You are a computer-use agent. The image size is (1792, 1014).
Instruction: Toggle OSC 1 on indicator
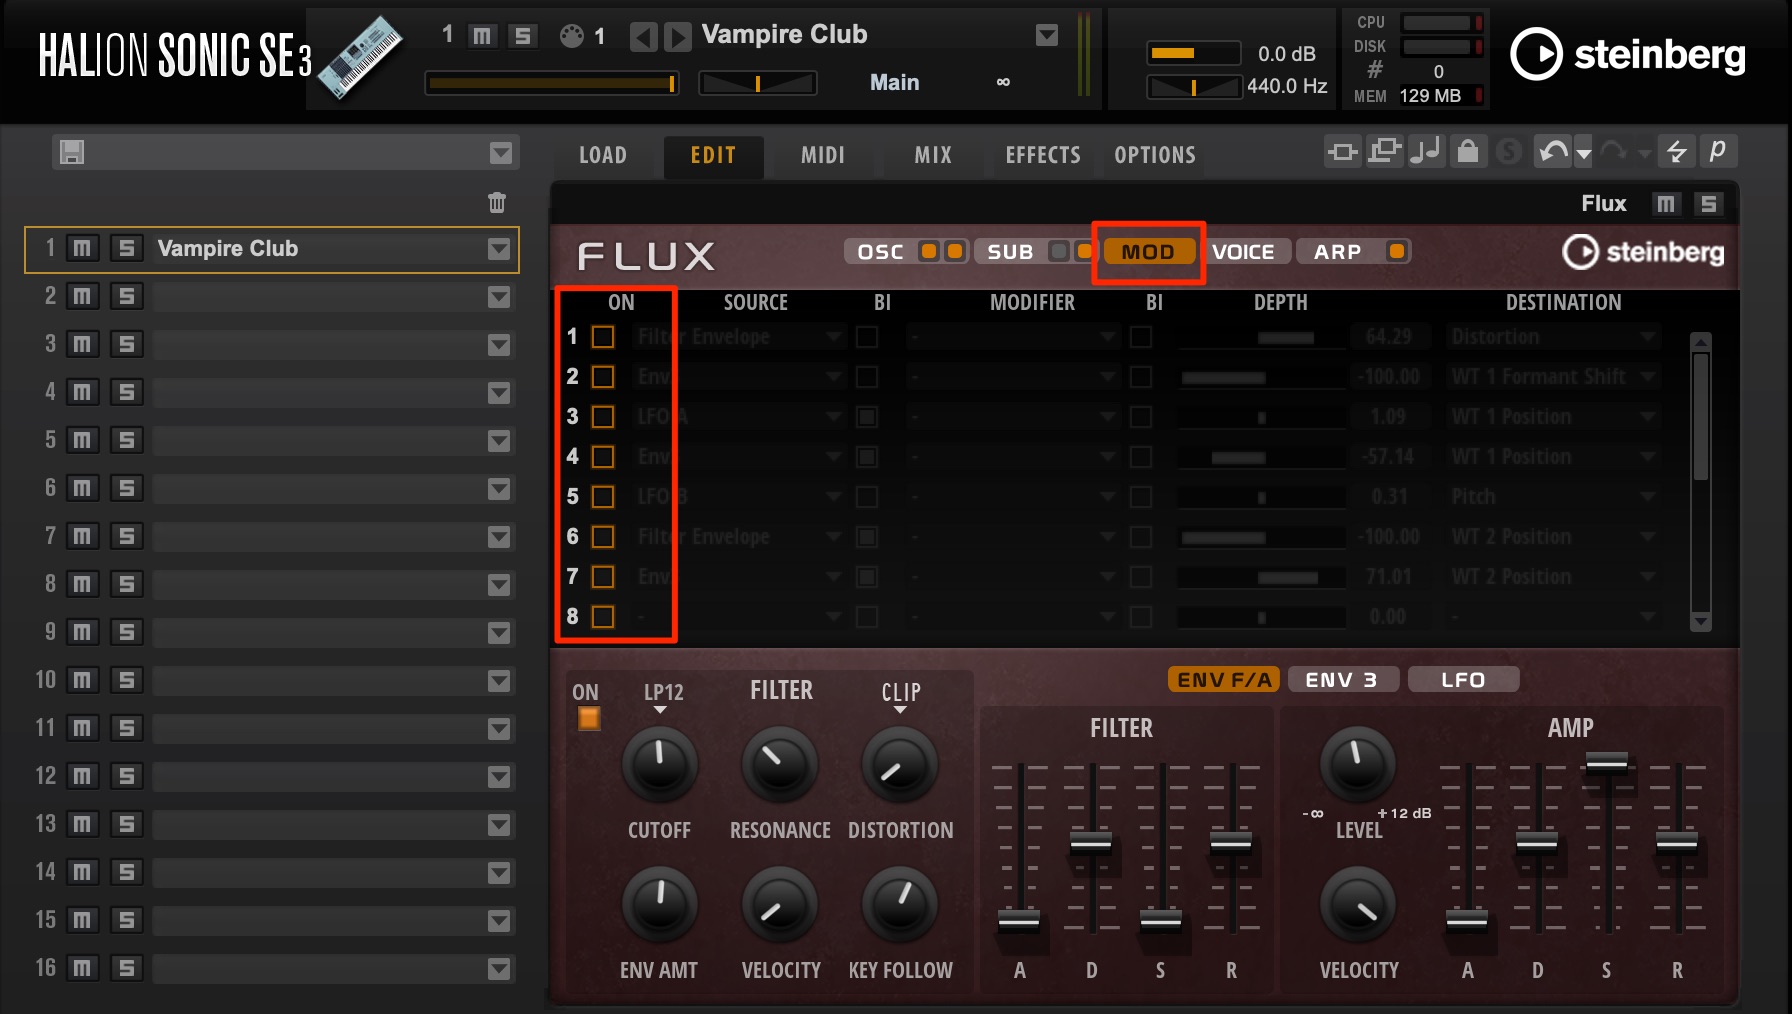coord(929,251)
